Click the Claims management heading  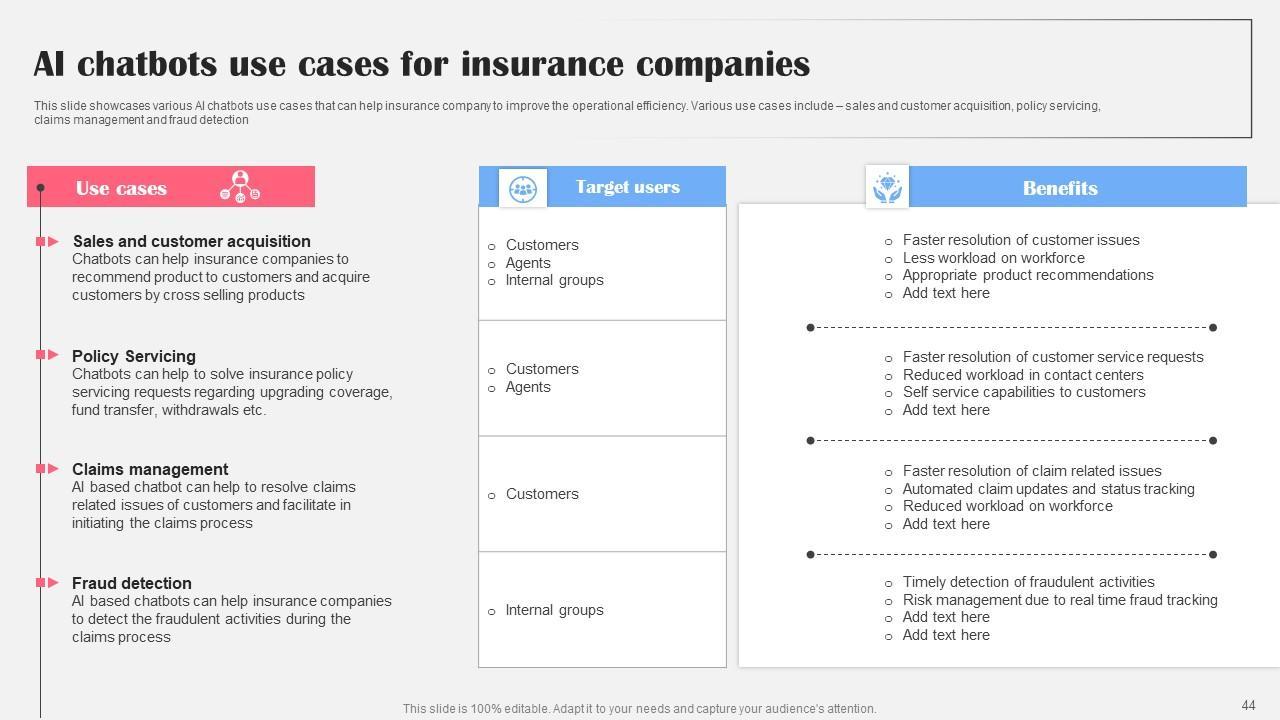point(150,469)
